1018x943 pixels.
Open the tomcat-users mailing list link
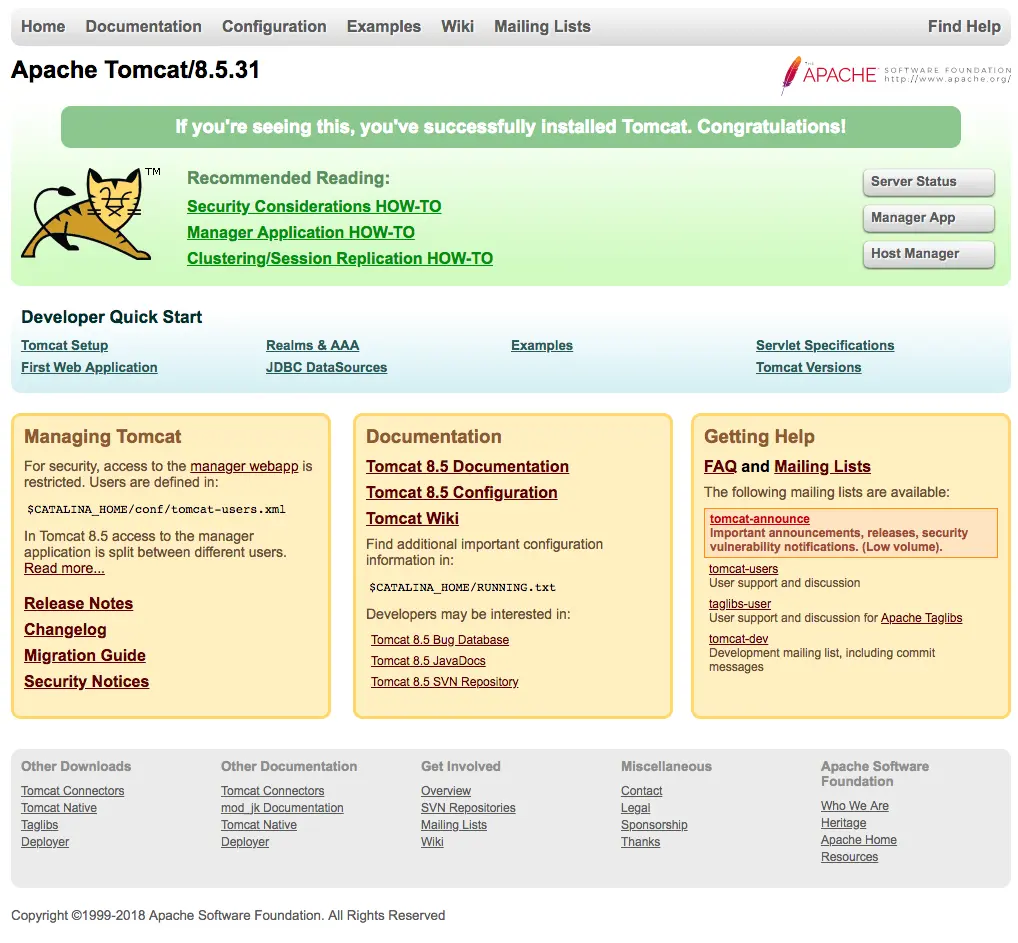click(743, 569)
